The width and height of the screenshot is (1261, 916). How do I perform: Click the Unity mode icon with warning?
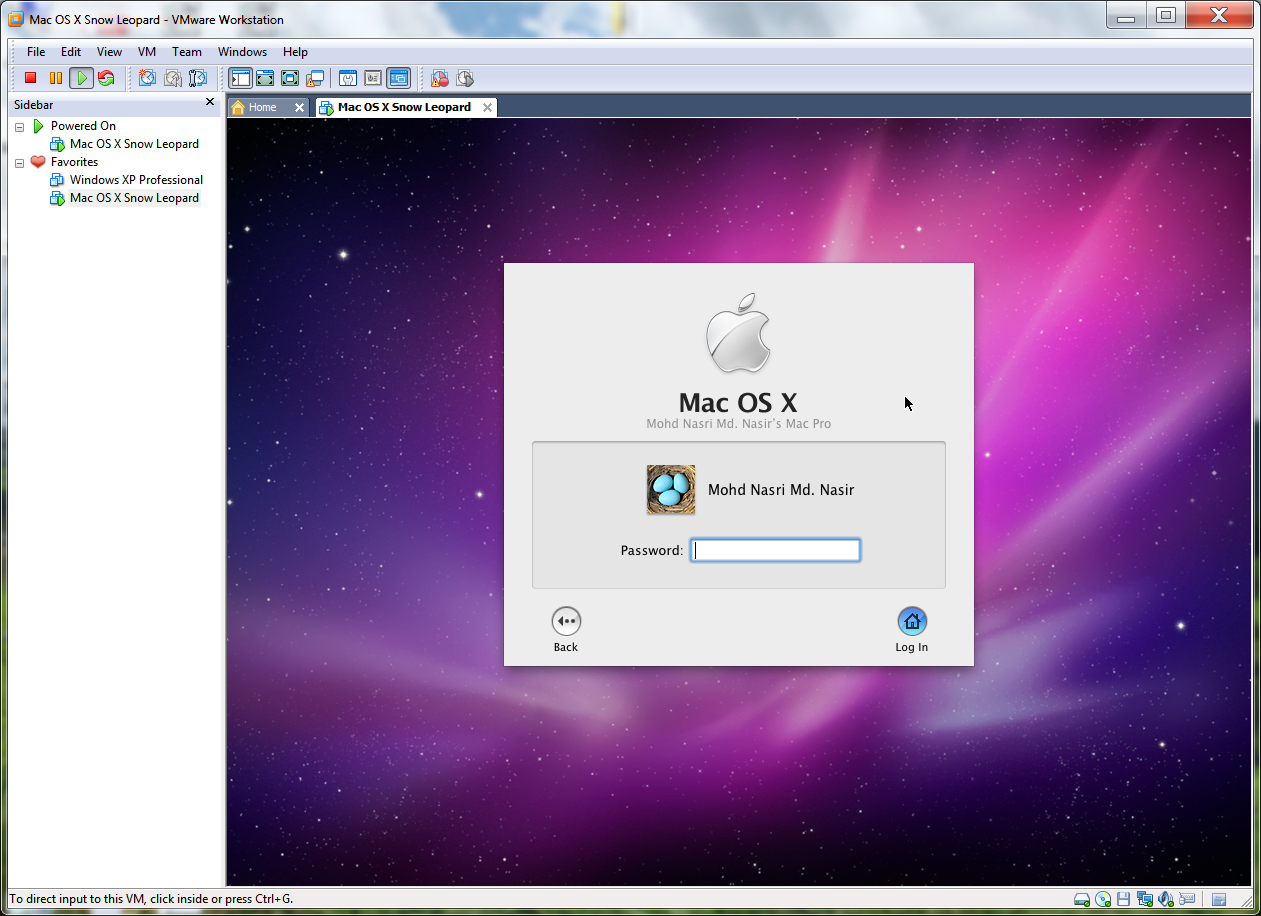pyautogui.click(x=315, y=78)
